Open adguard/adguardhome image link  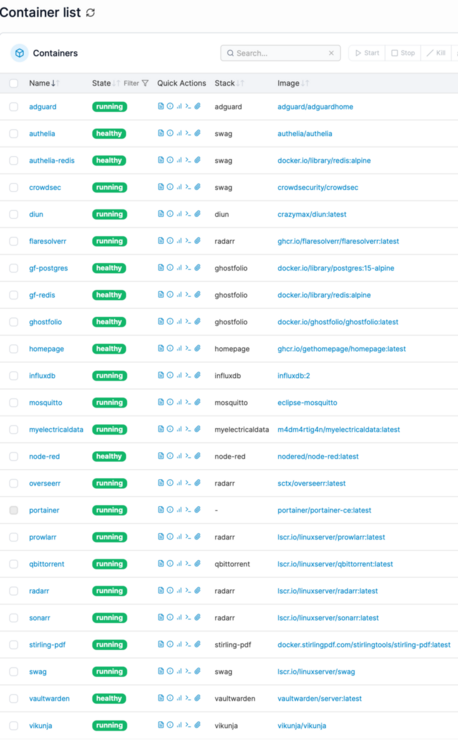(x=315, y=107)
